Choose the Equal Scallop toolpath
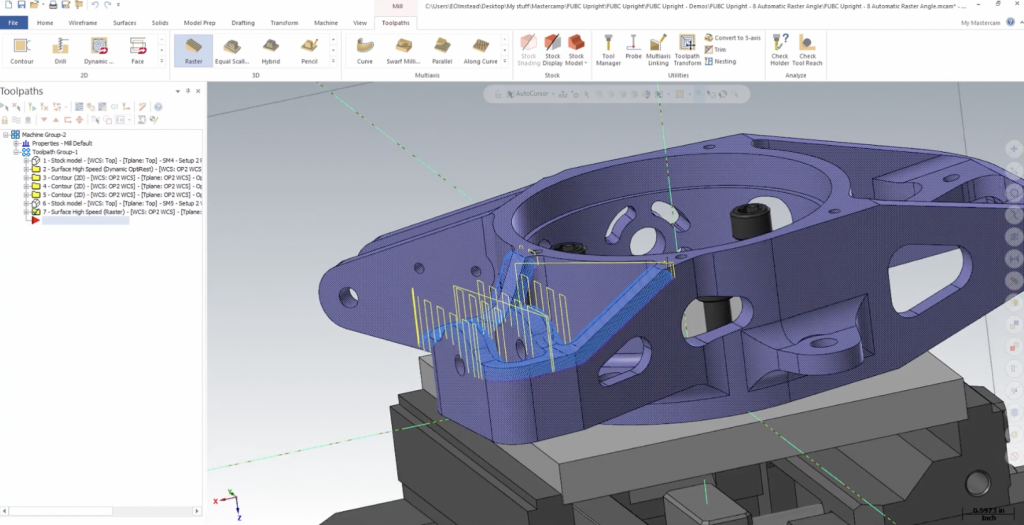 click(x=232, y=51)
